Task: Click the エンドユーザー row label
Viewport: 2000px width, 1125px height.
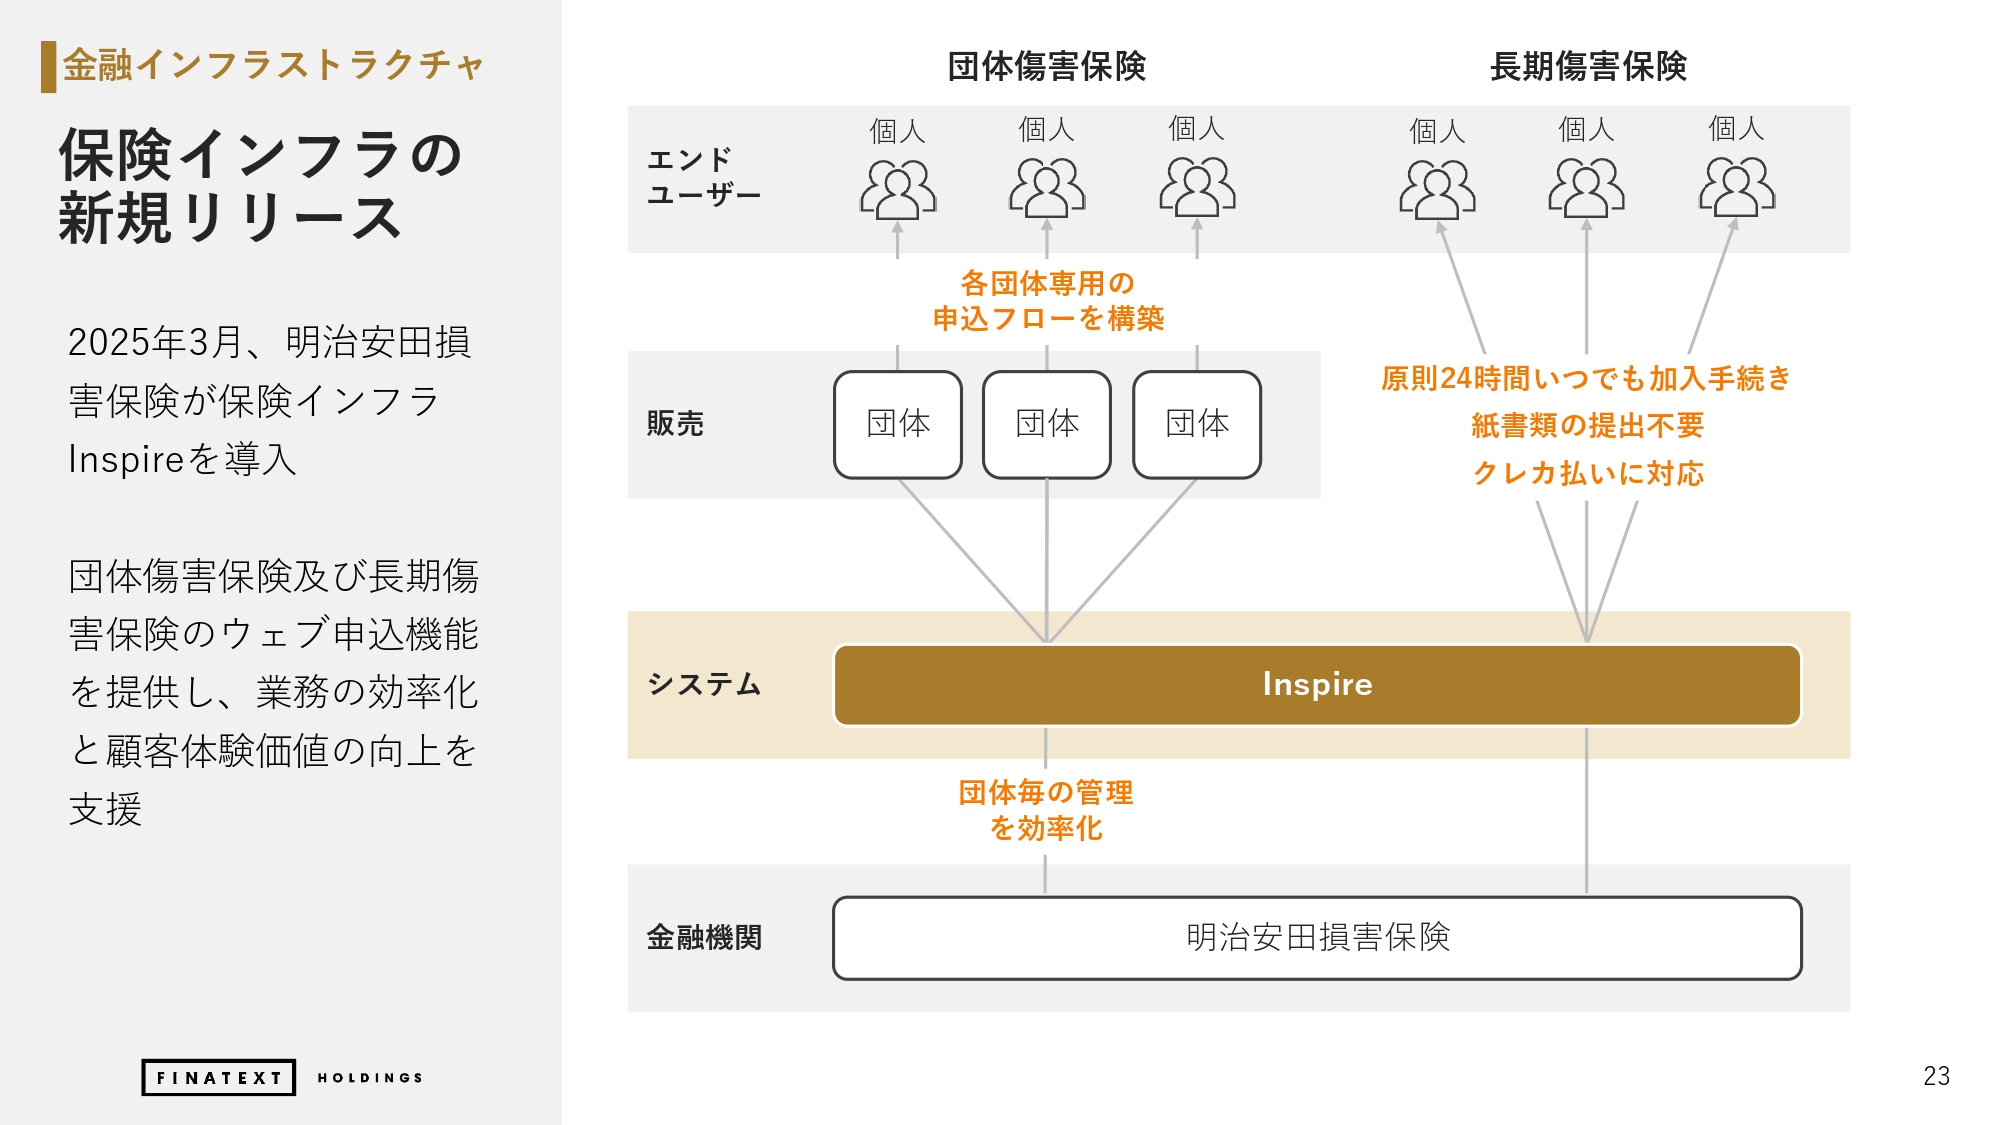Action: coord(703,177)
